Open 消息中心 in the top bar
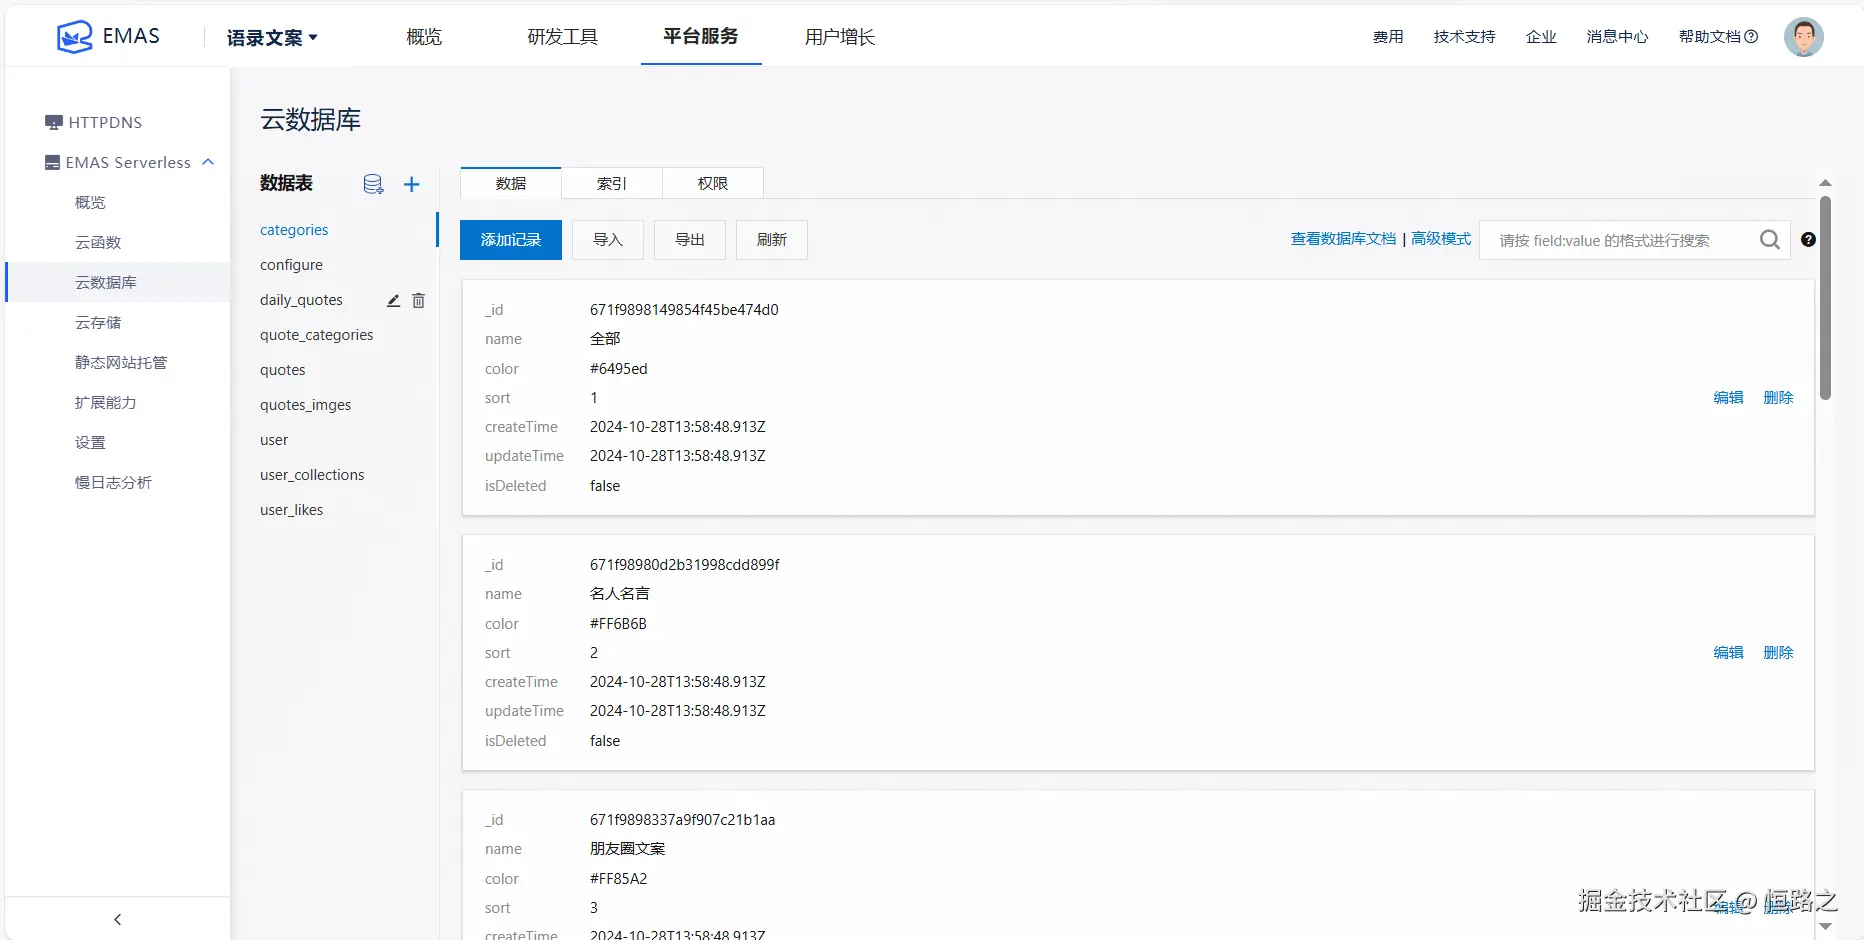Image resolution: width=1864 pixels, height=940 pixels. (1617, 37)
